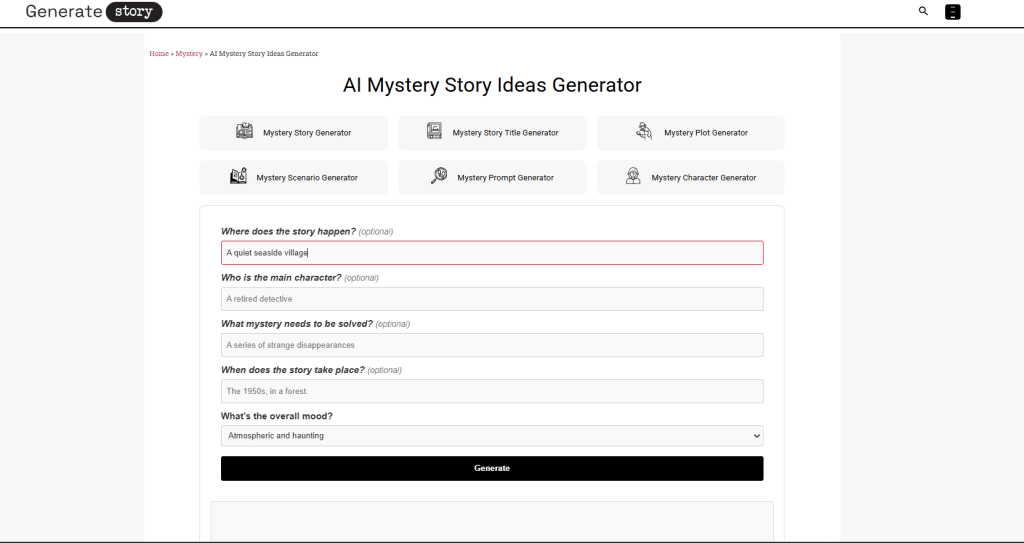Click the Generate Story site logo
Viewport: 1024px width, 543px height.
point(93,12)
